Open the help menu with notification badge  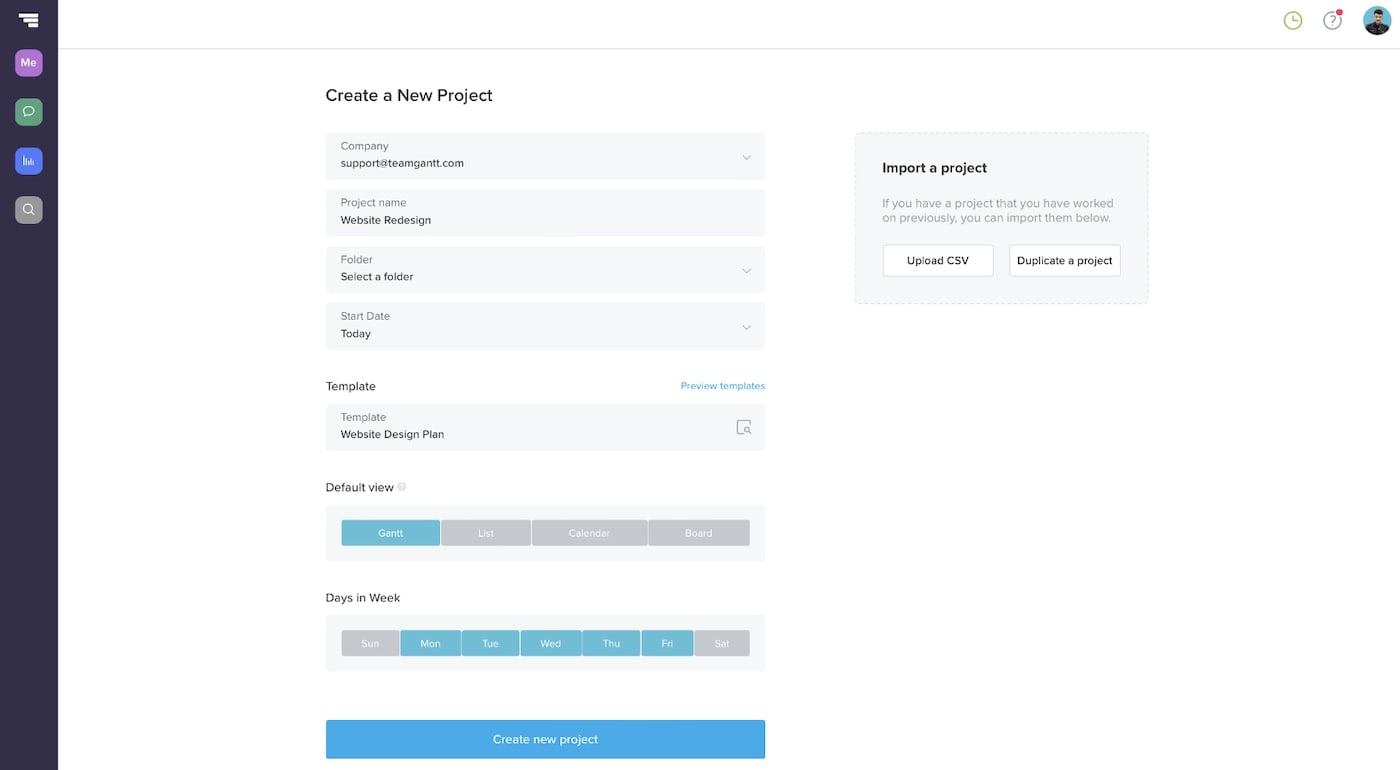coord(1332,20)
